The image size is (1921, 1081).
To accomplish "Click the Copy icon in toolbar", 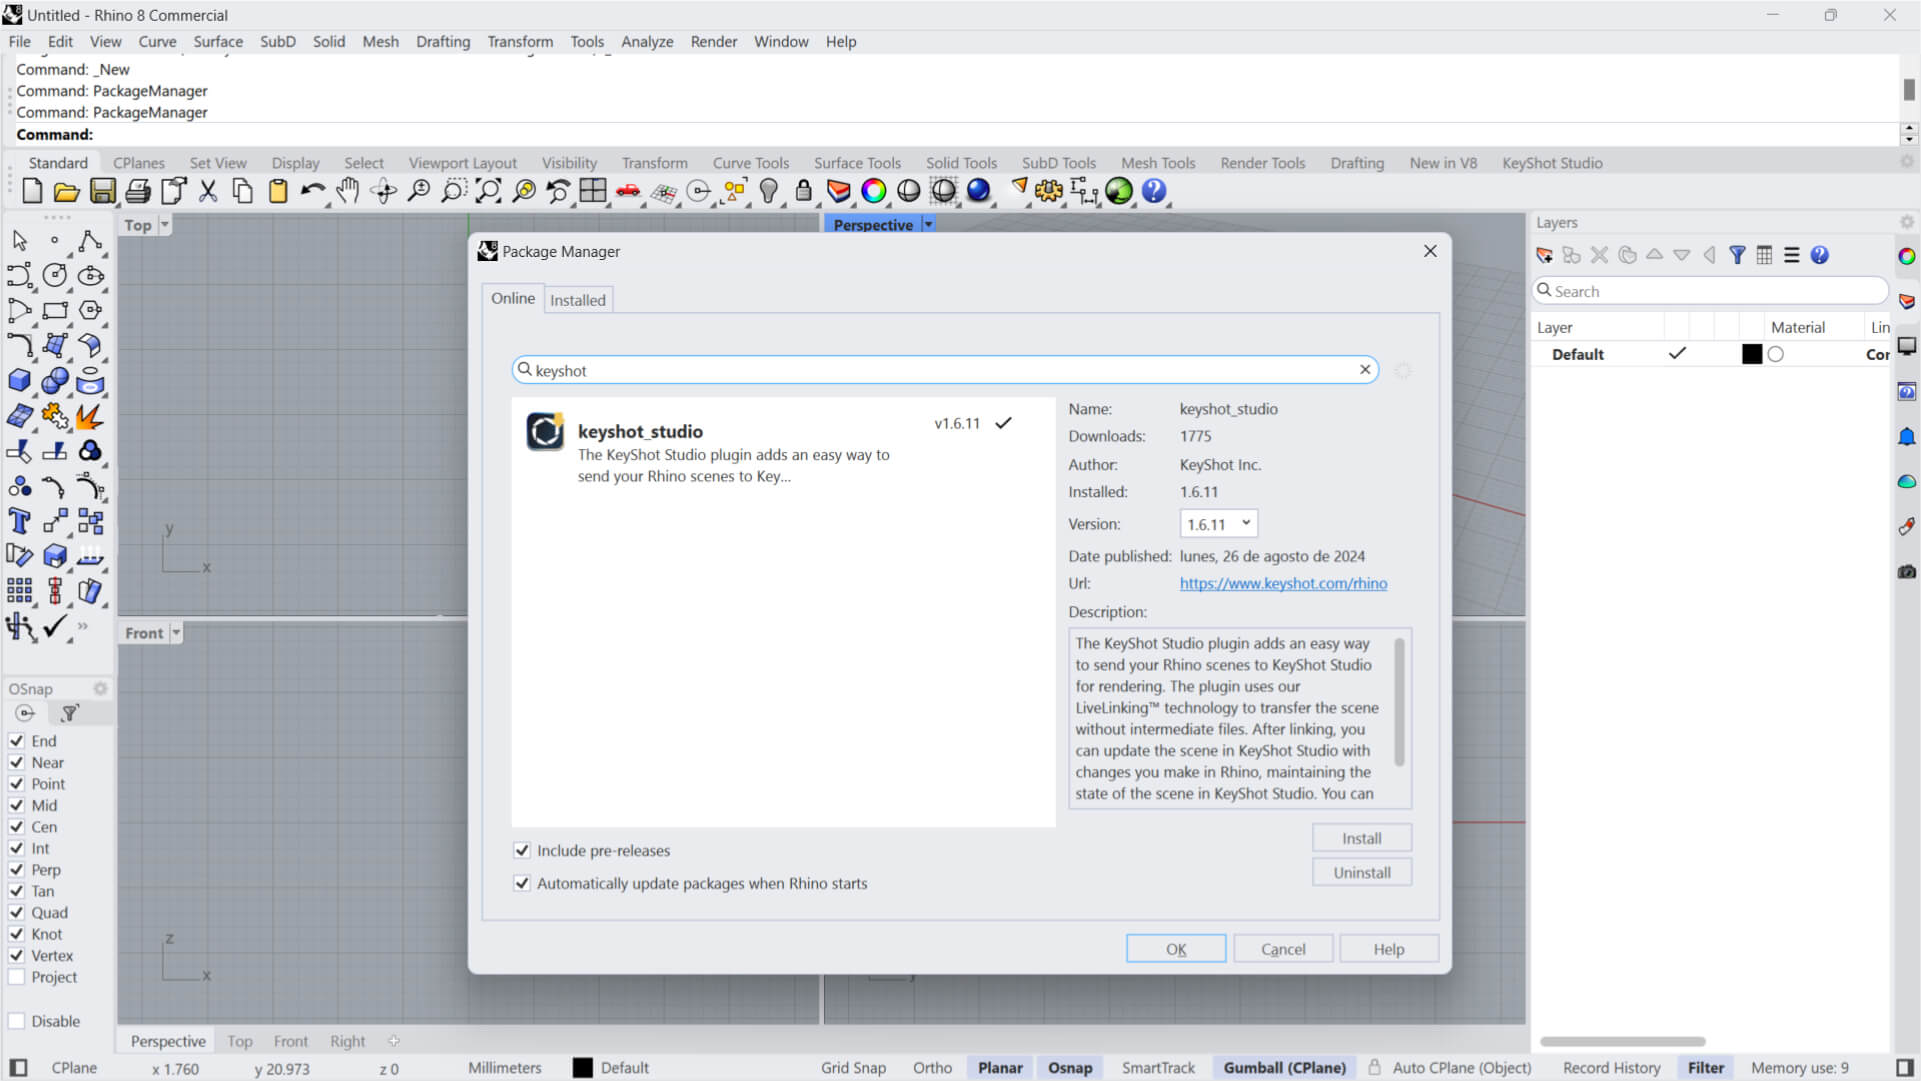I will (243, 191).
